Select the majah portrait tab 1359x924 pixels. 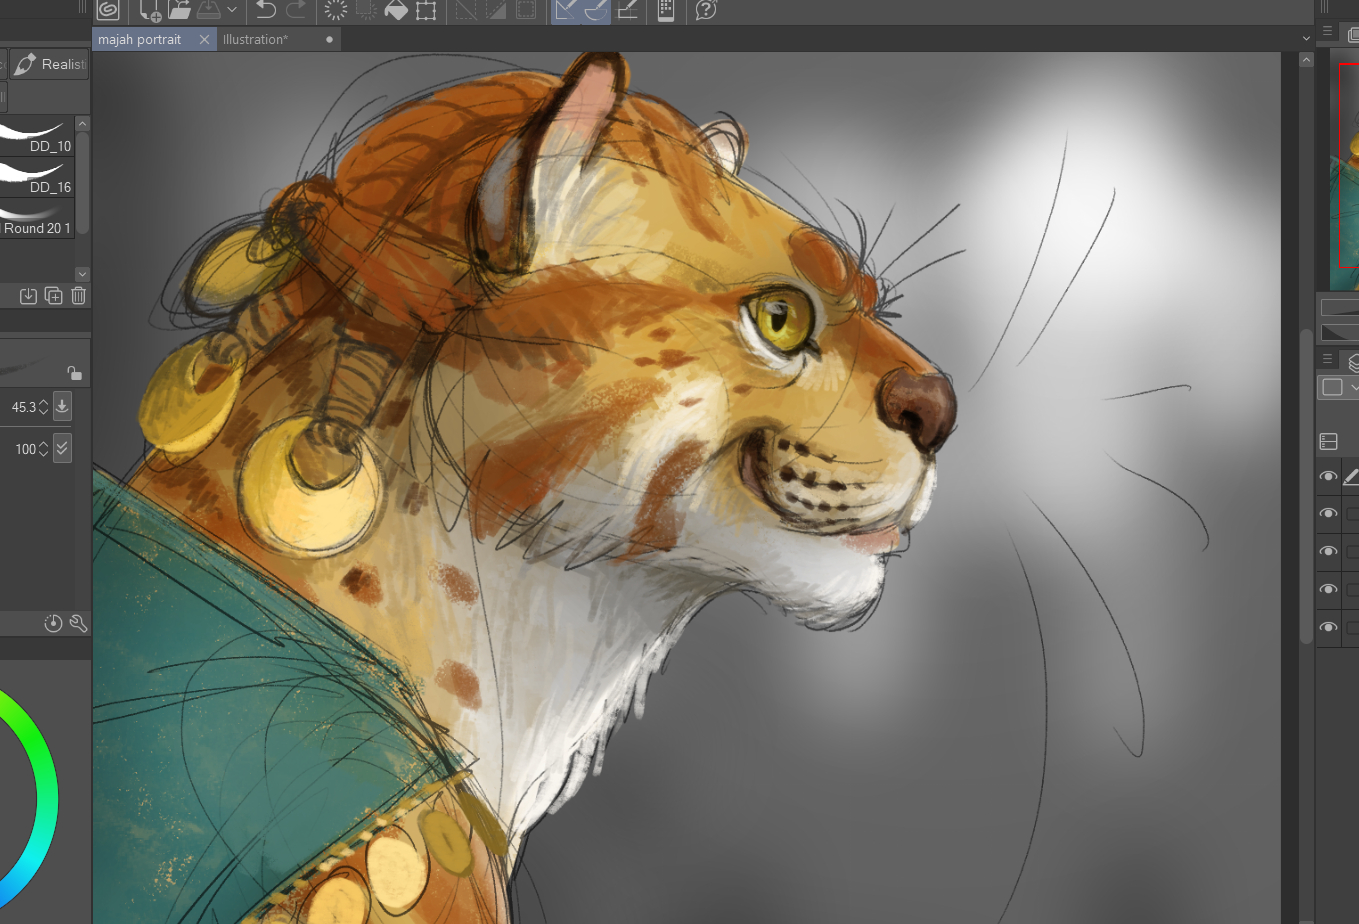[140, 39]
